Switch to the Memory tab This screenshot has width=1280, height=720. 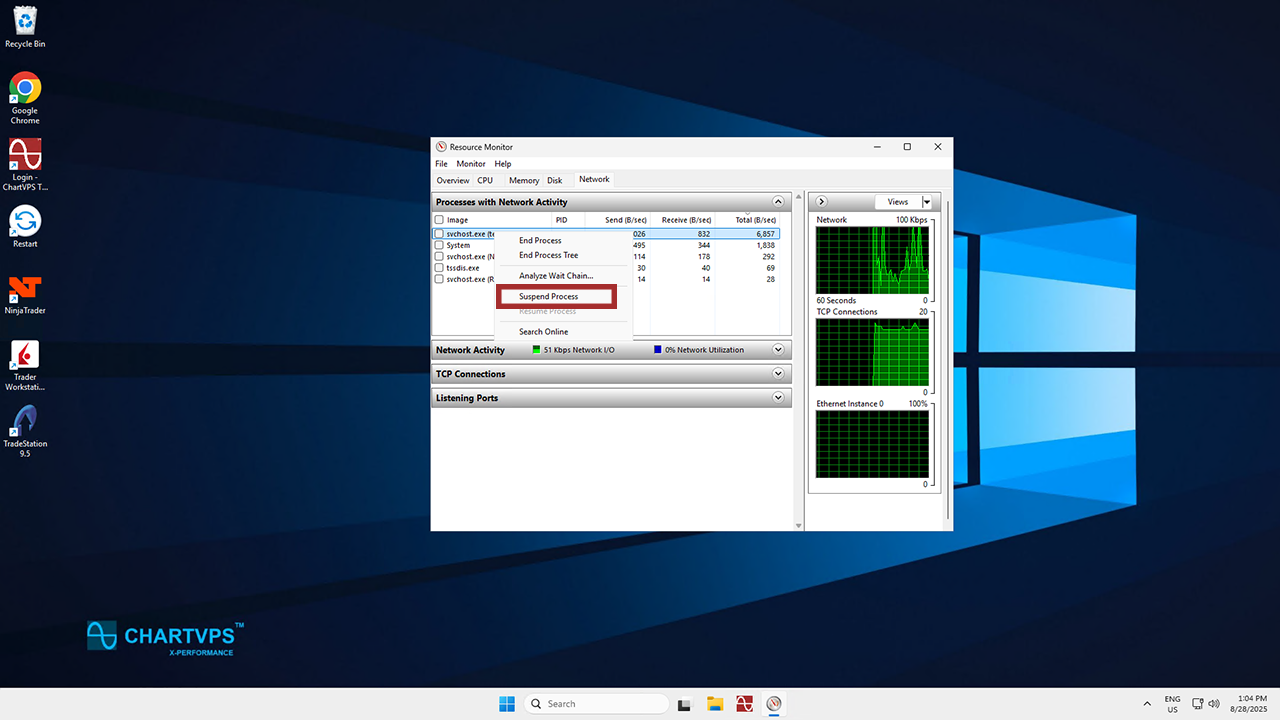(523, 181)
